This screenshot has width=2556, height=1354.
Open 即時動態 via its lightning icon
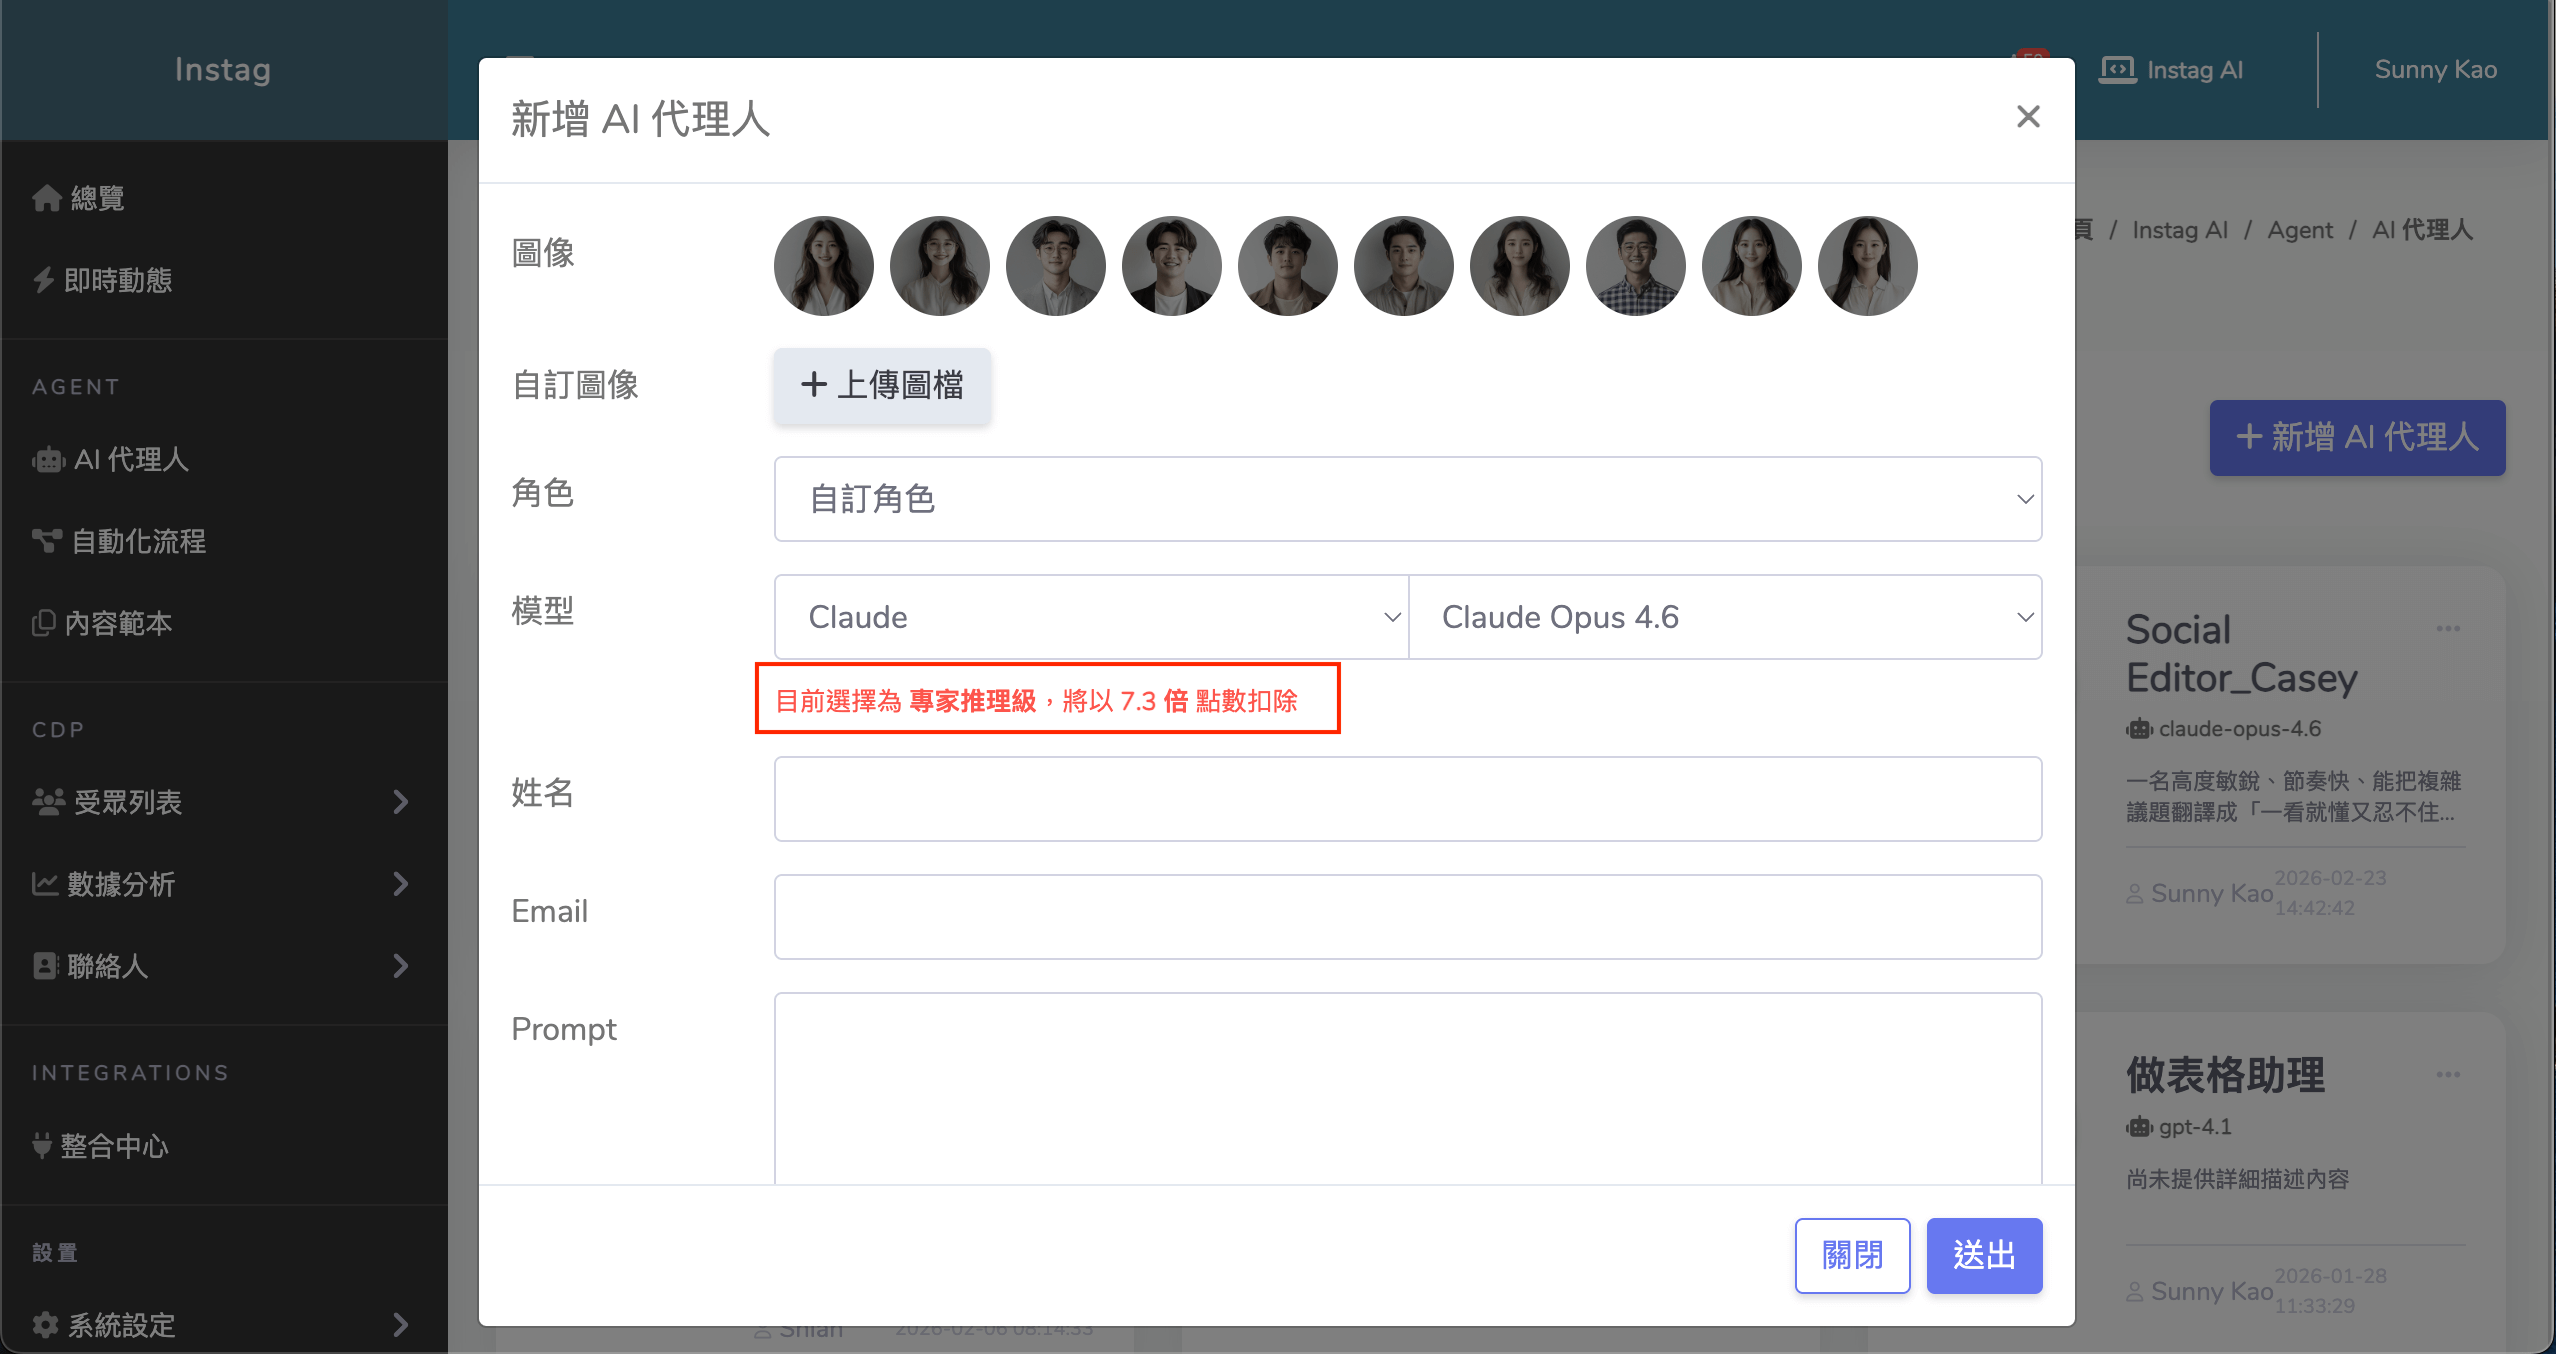(x=44, y=280)
